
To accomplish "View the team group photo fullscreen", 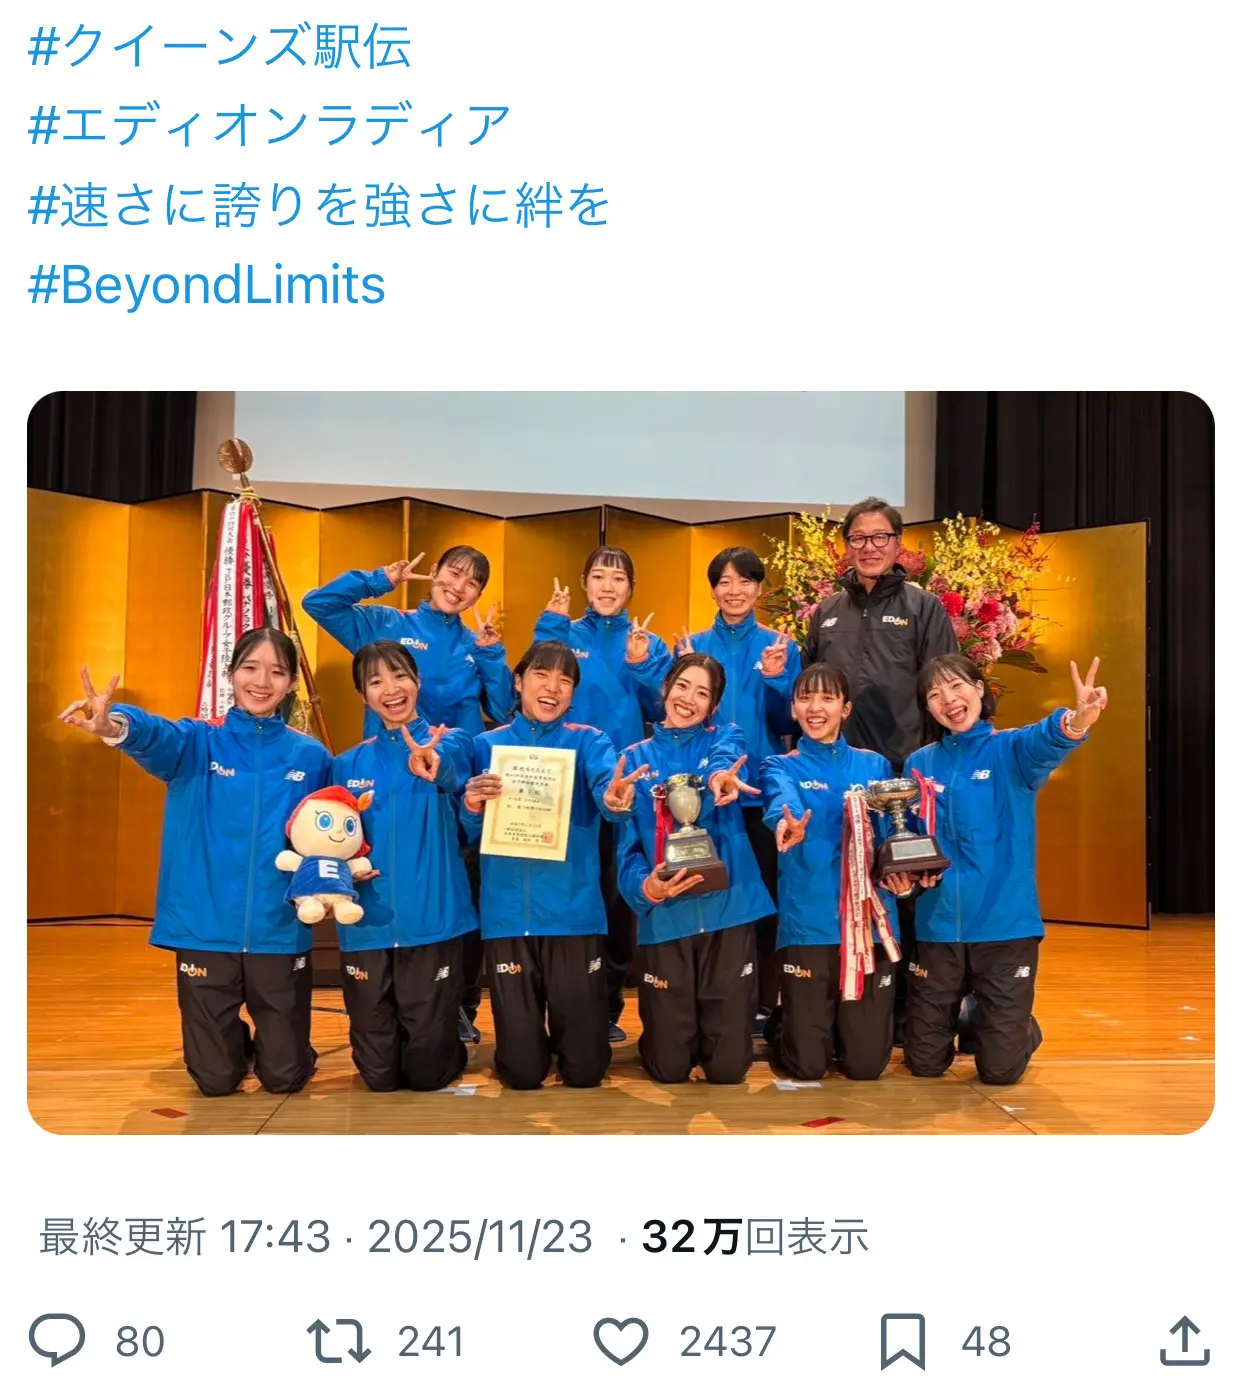I will [x=620, y=762].
